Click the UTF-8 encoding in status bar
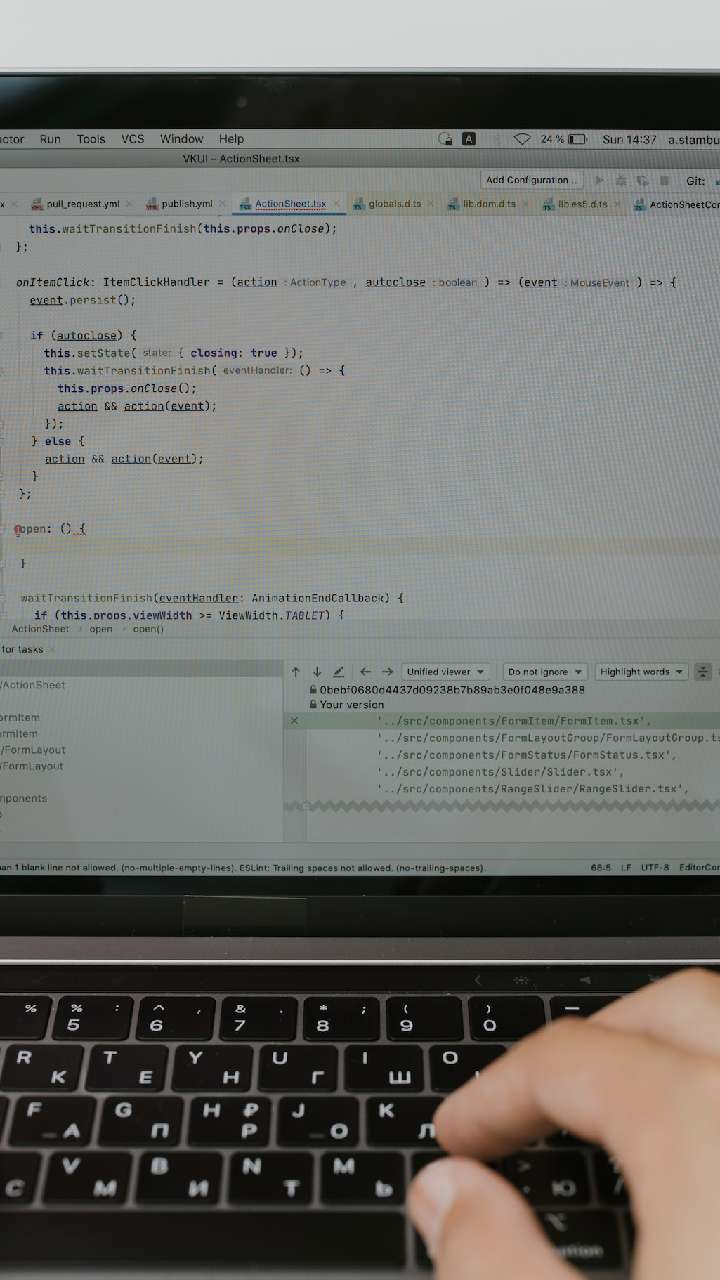This screenshot has width=720, height=1280. coord(655,868)
